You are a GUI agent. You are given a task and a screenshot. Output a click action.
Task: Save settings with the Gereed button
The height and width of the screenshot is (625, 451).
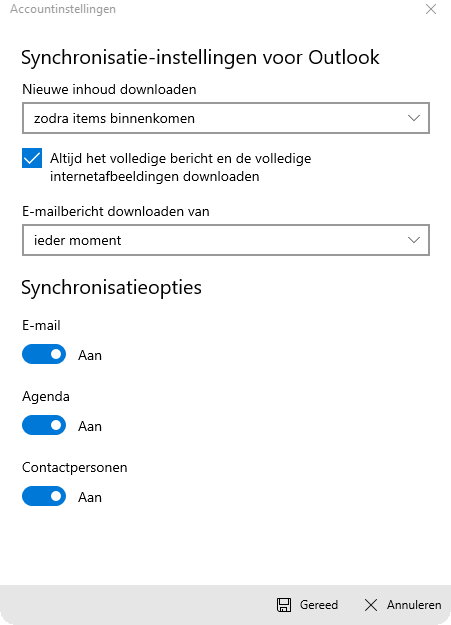(307, 605)
